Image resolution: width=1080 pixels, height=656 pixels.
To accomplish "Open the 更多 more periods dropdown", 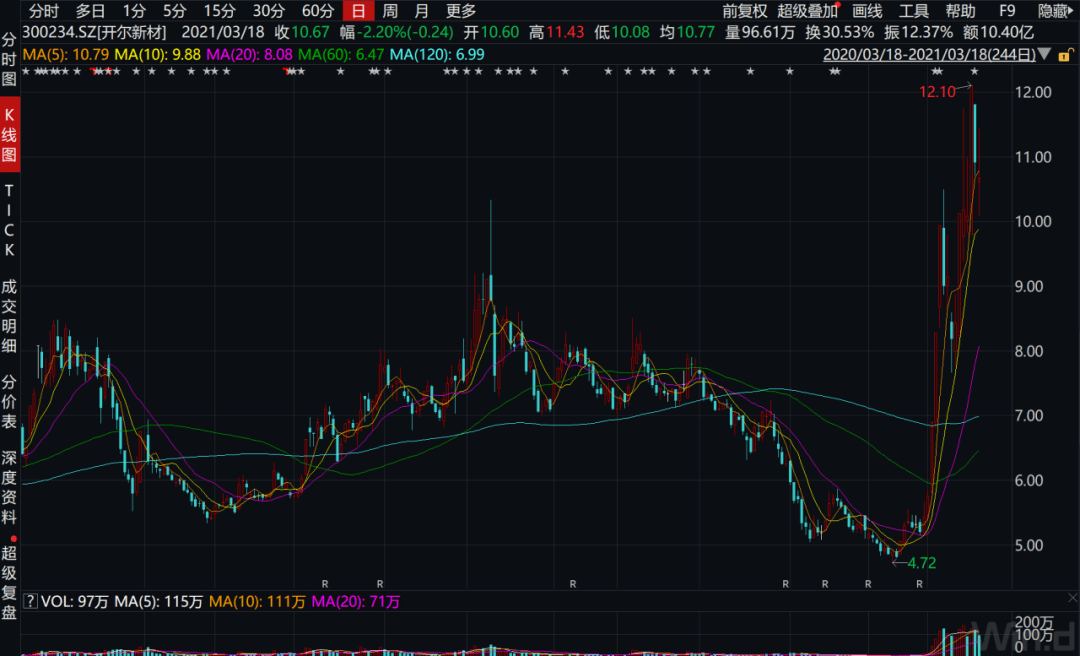I will 461,11.
